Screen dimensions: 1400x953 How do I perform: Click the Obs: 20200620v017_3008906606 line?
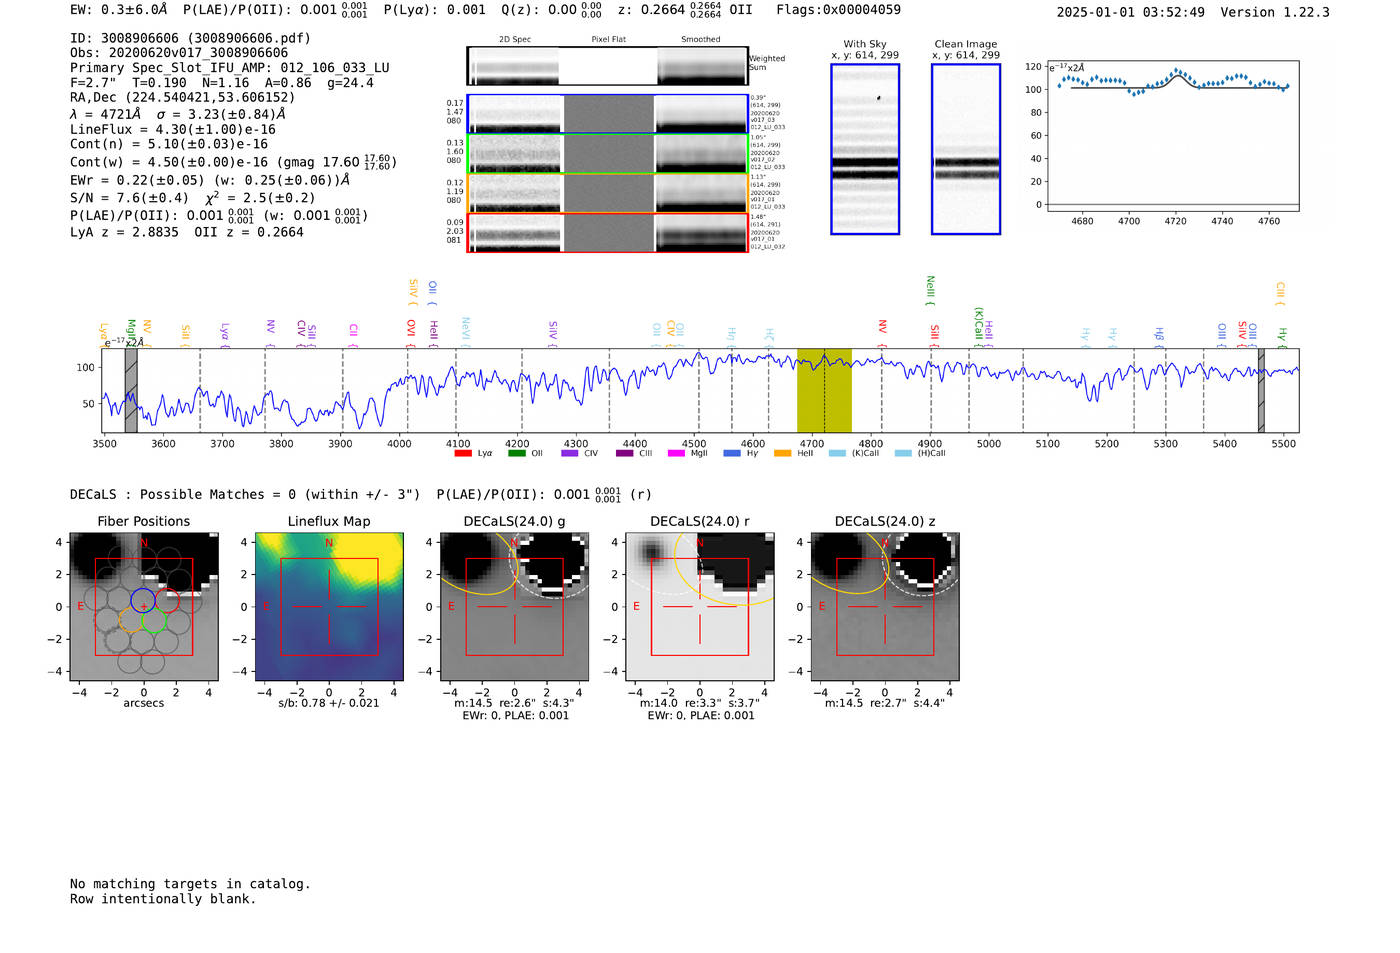(x=179, y=53)
